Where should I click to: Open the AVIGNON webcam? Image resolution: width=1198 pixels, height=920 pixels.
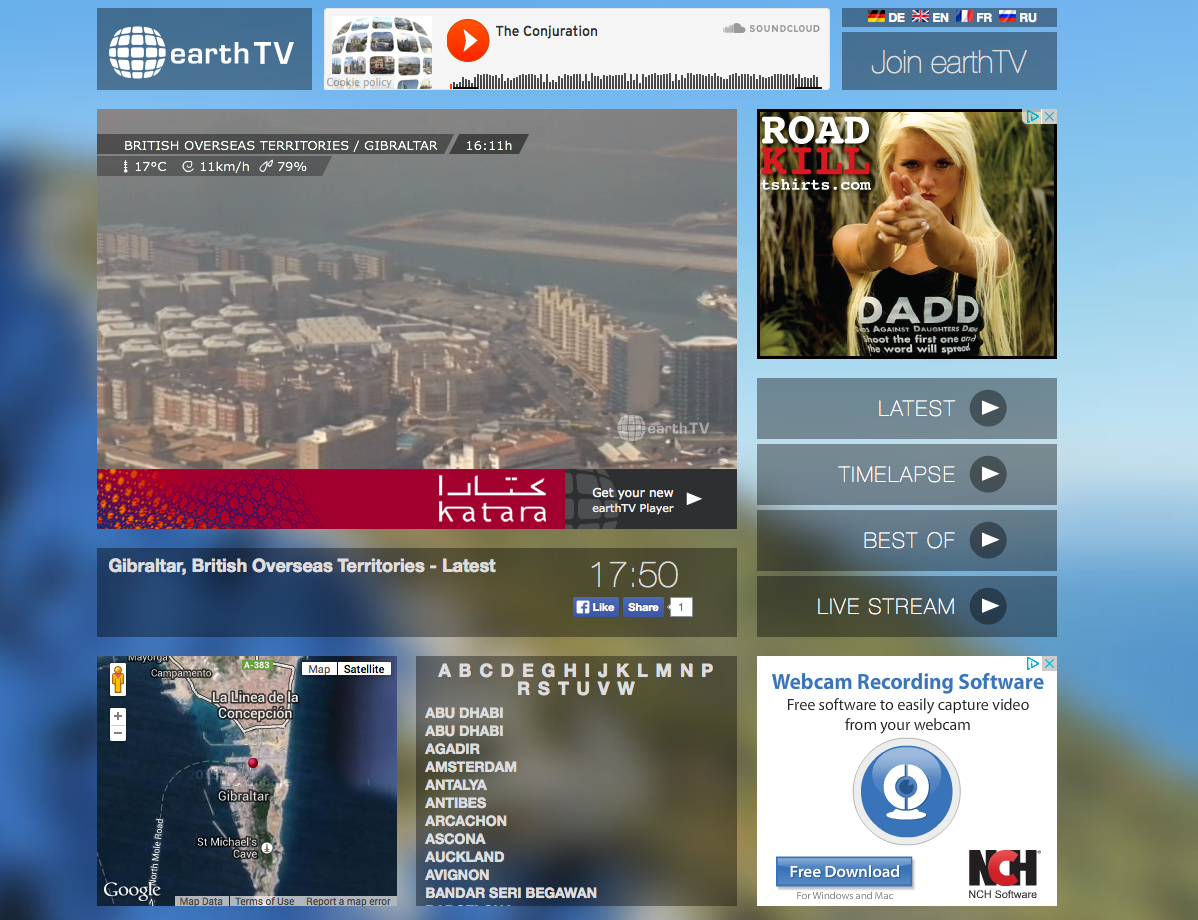click(458, 875)
